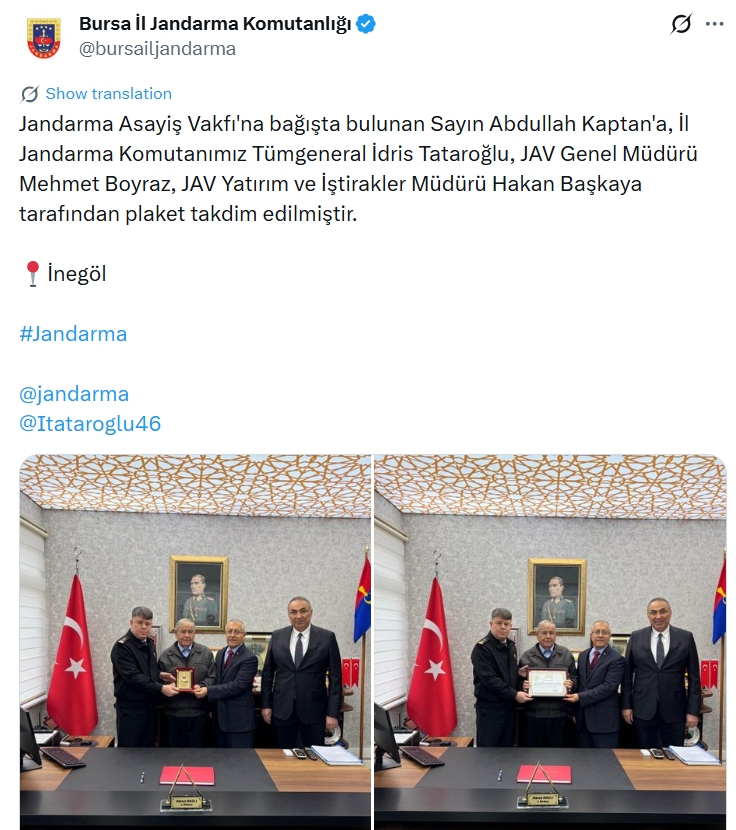Click the Grok icon beside Show translation
The height and width of the screenshot is (830, 736).
[x=30, y=94]
